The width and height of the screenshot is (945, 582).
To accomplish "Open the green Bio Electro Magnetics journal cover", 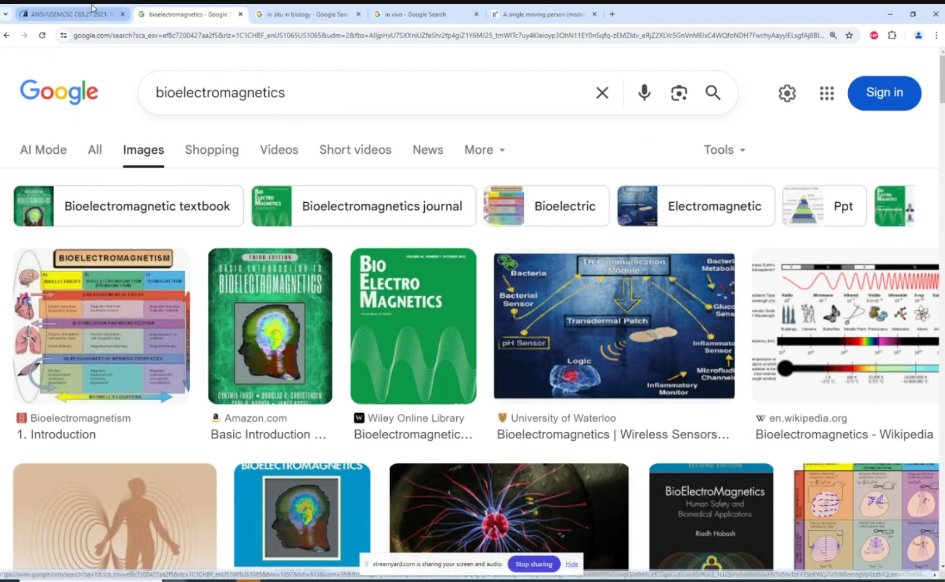I will [413, 326].
